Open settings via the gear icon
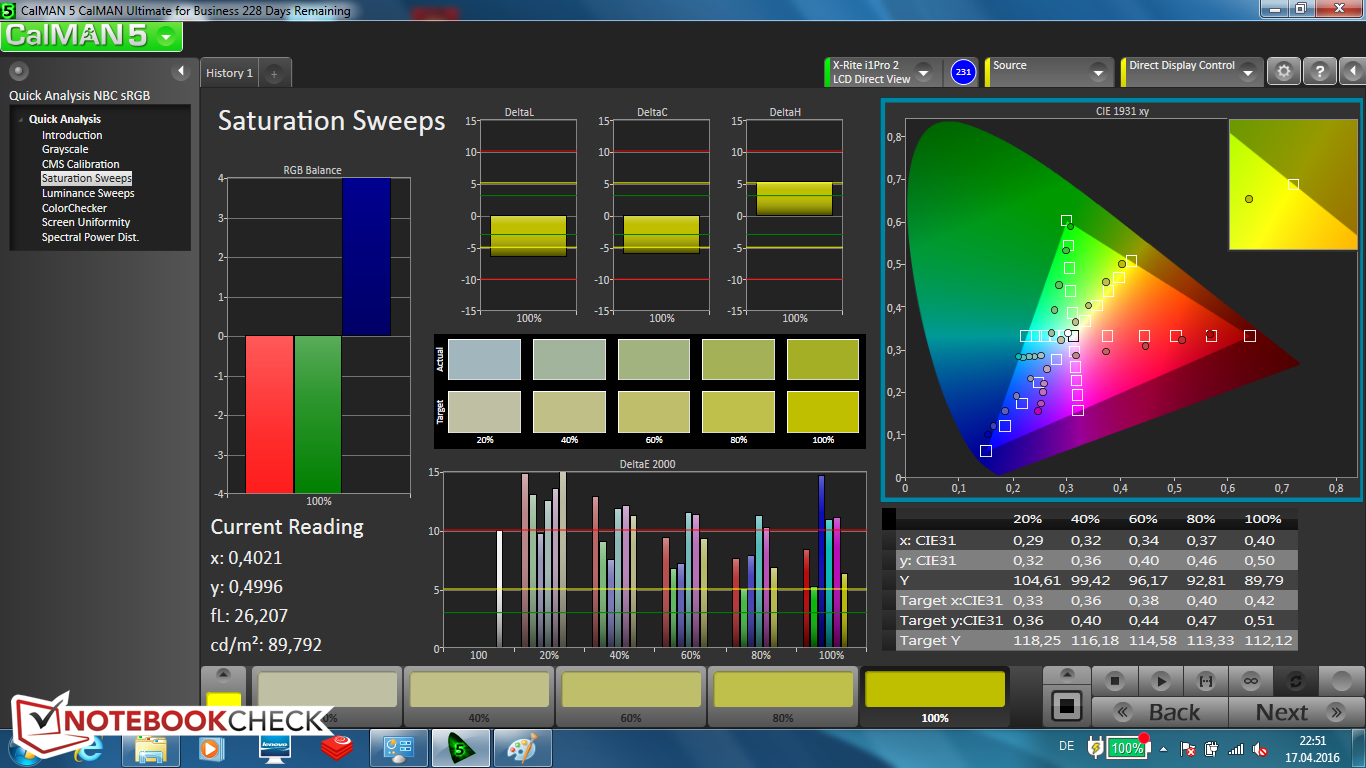Viewport: 1366px width, 768px height. click(x=1284, y=72)
